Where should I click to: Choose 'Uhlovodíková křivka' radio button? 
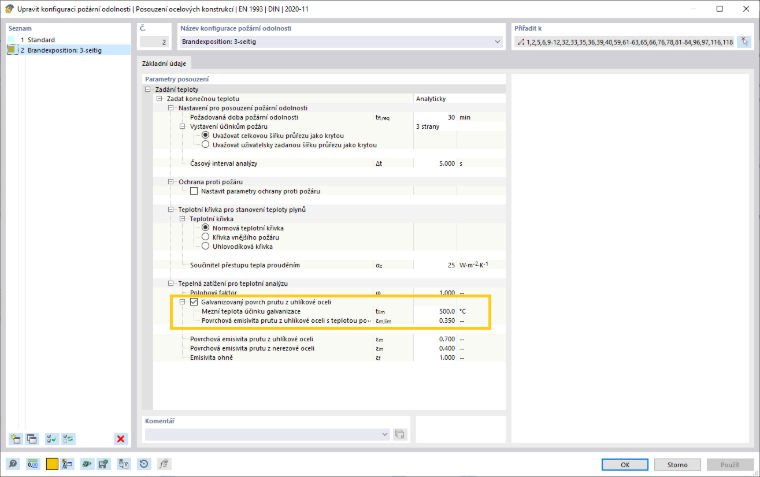206,246
